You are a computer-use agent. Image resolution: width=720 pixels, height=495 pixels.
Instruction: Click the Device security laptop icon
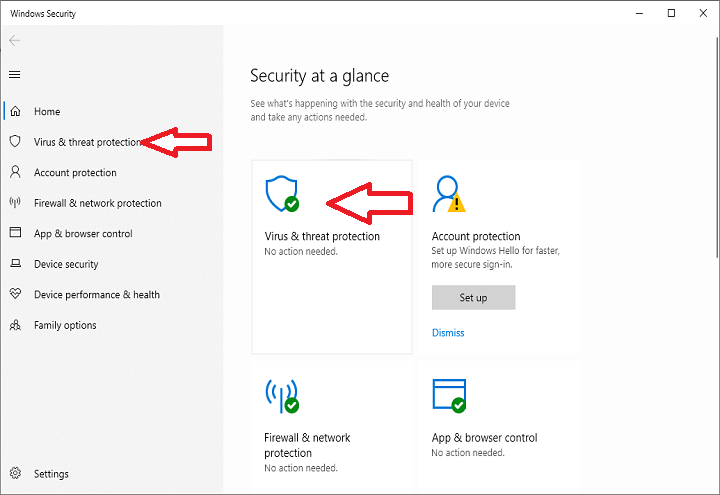[15, 264]
